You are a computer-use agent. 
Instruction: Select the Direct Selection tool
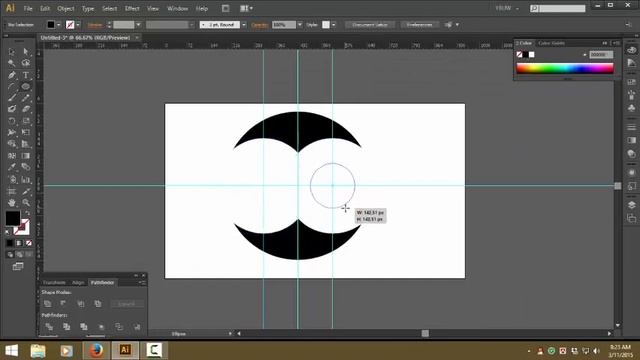pos(26,52)
